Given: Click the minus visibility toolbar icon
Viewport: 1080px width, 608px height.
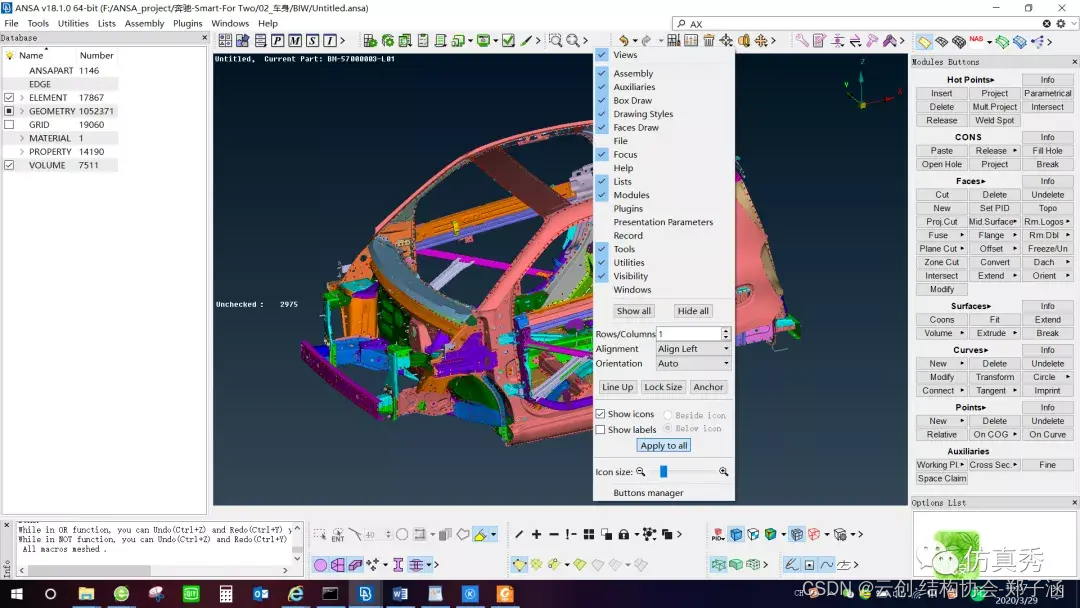Looking at the screenshot, I should point(554,534).
